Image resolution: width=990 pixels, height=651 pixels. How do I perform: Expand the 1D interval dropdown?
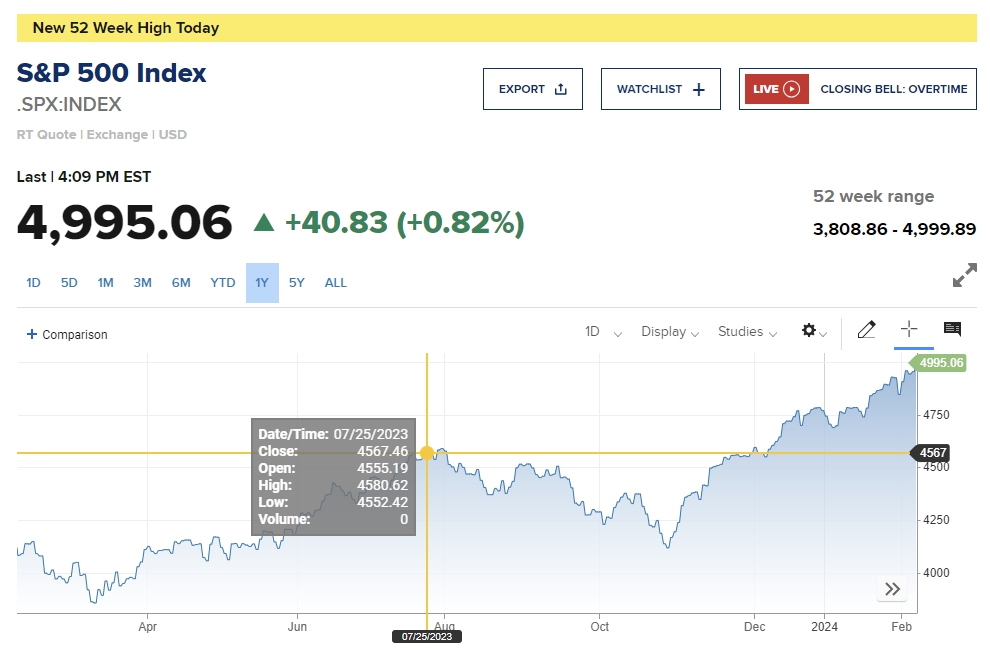604,332
